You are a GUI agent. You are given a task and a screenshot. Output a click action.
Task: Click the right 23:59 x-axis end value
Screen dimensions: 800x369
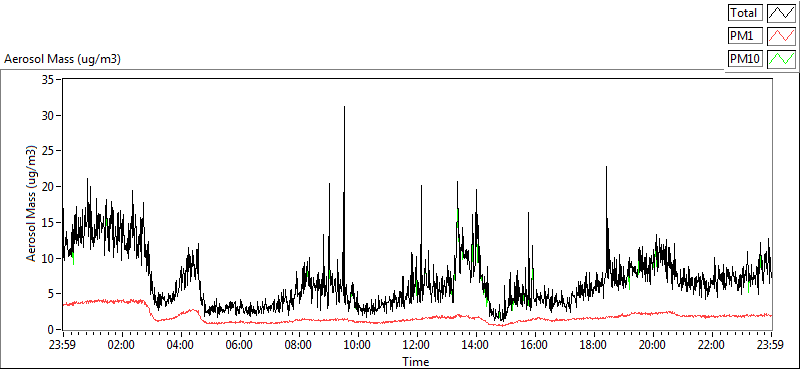click(771, 344)
